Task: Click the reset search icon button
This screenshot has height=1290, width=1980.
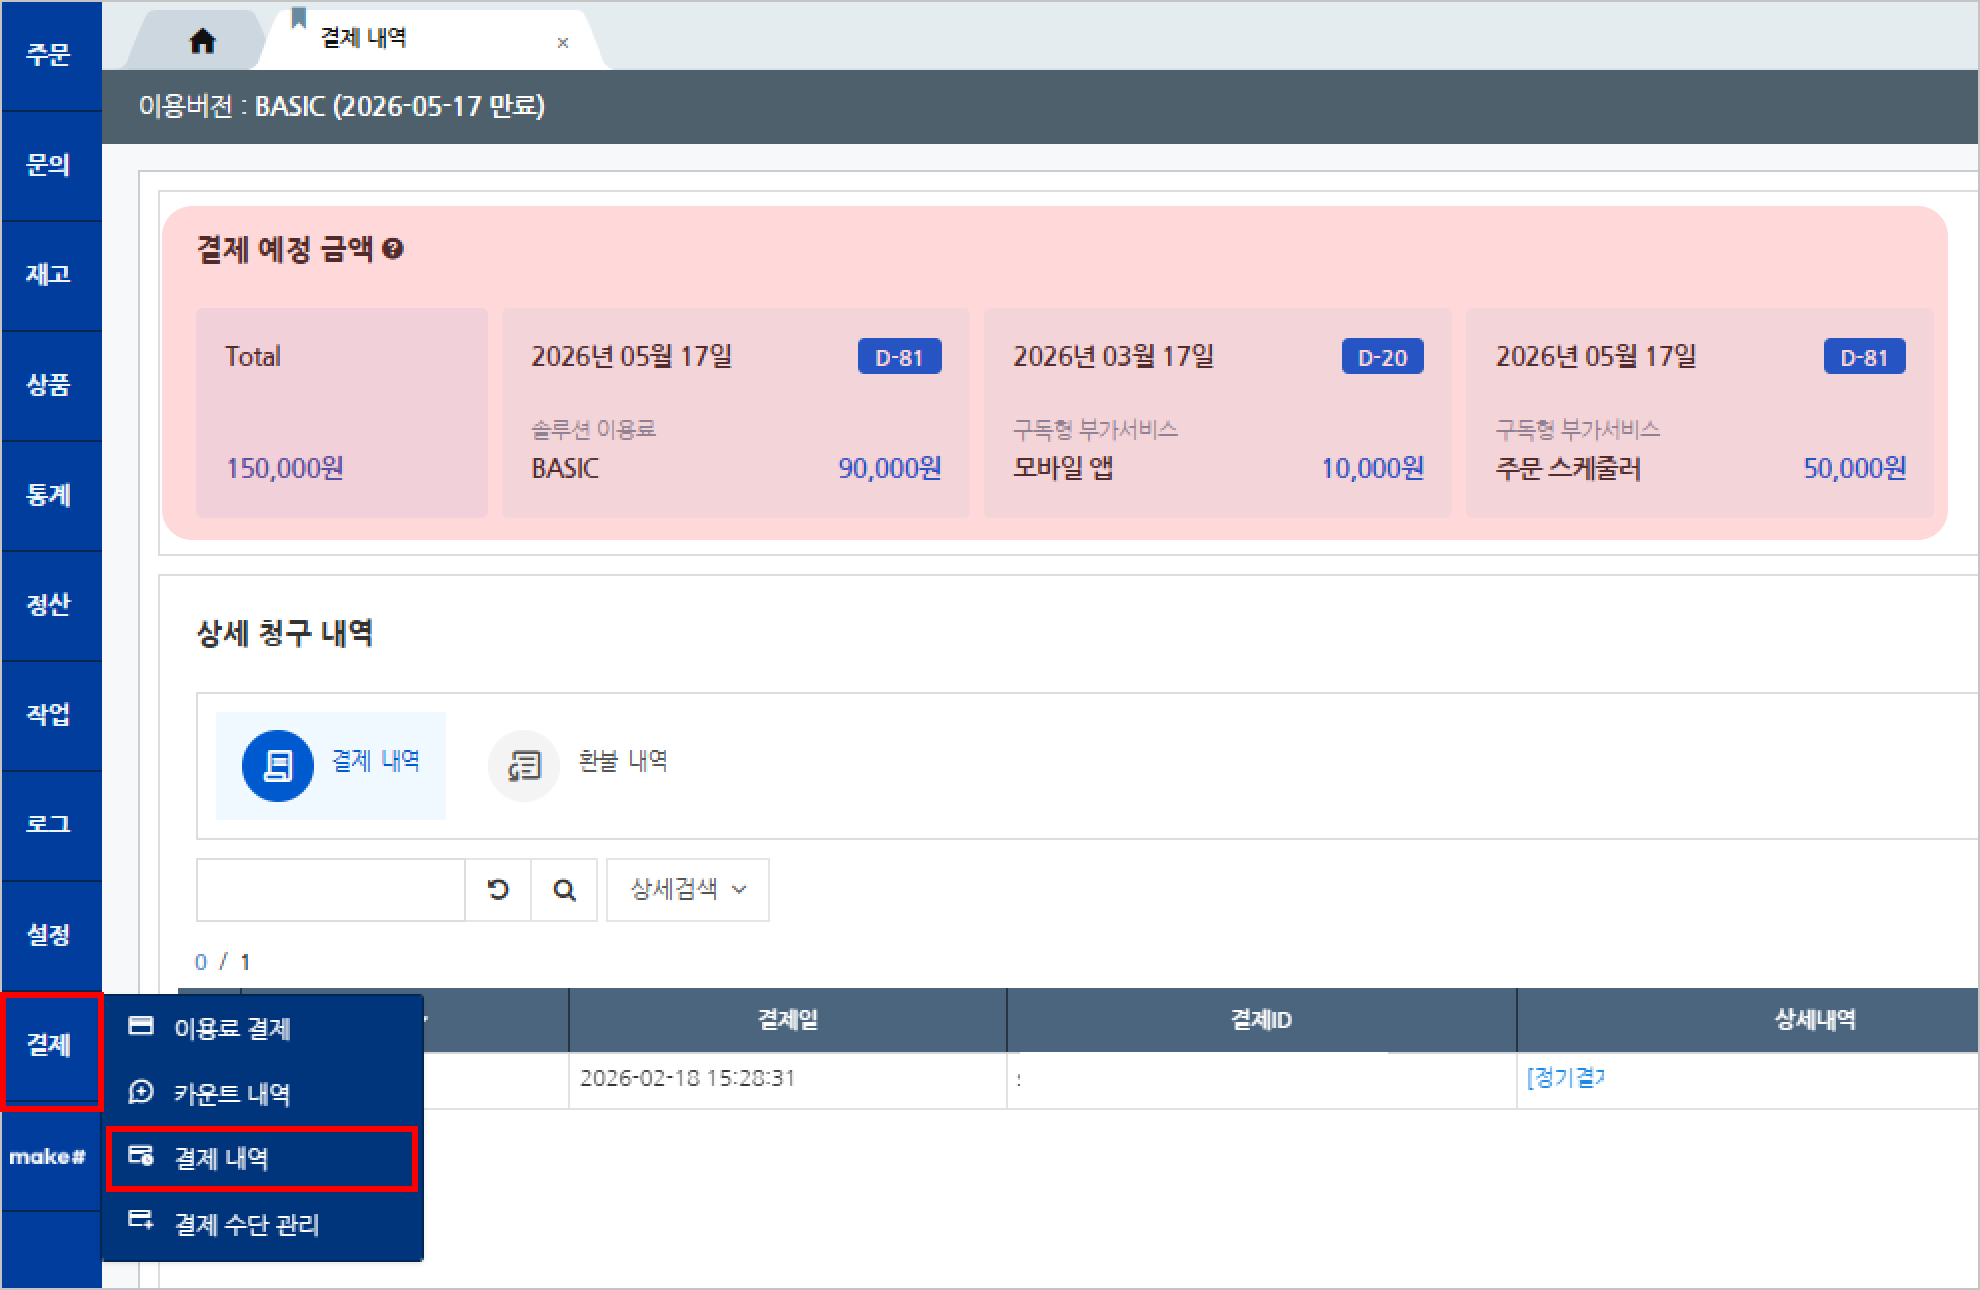Action: (x=498, y=889)
